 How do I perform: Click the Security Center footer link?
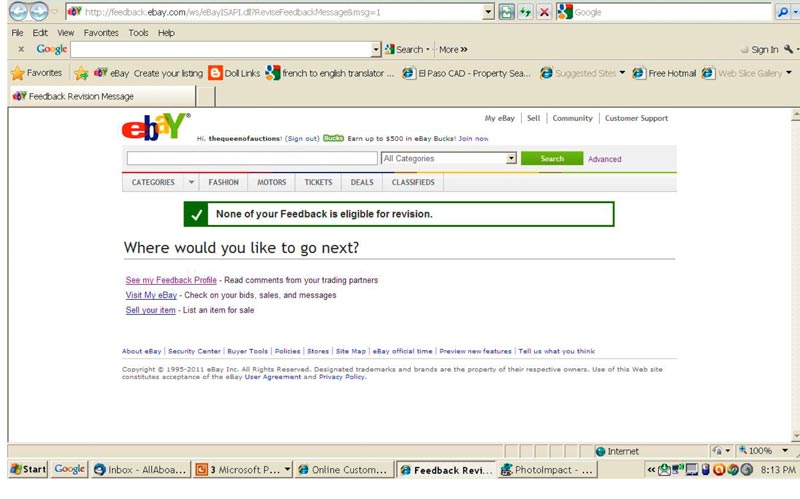point(194,351)
